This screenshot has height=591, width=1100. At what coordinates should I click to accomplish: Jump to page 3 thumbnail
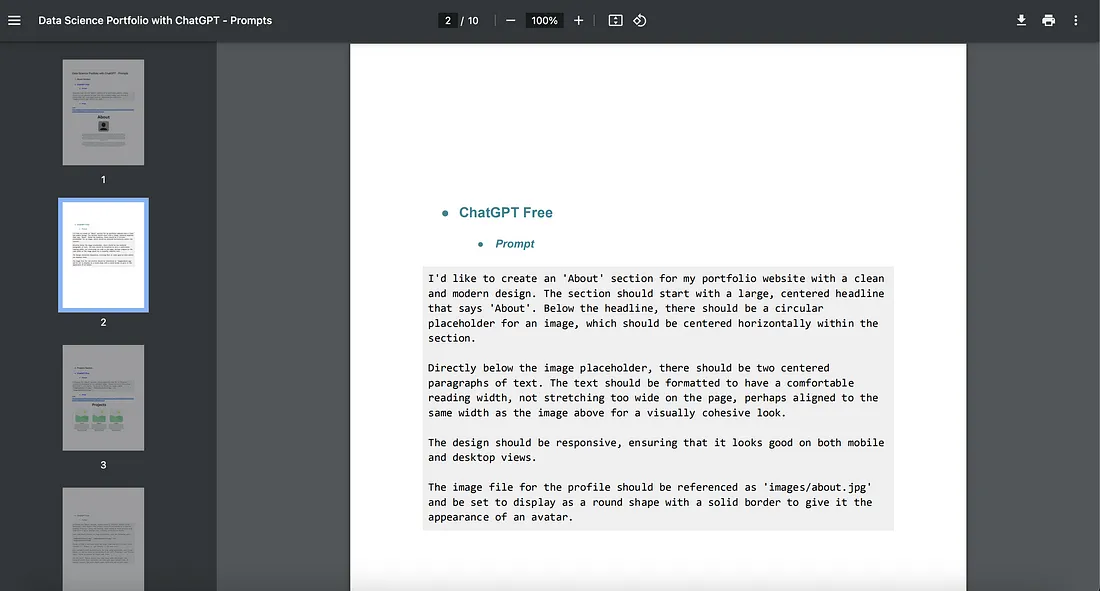103,397
